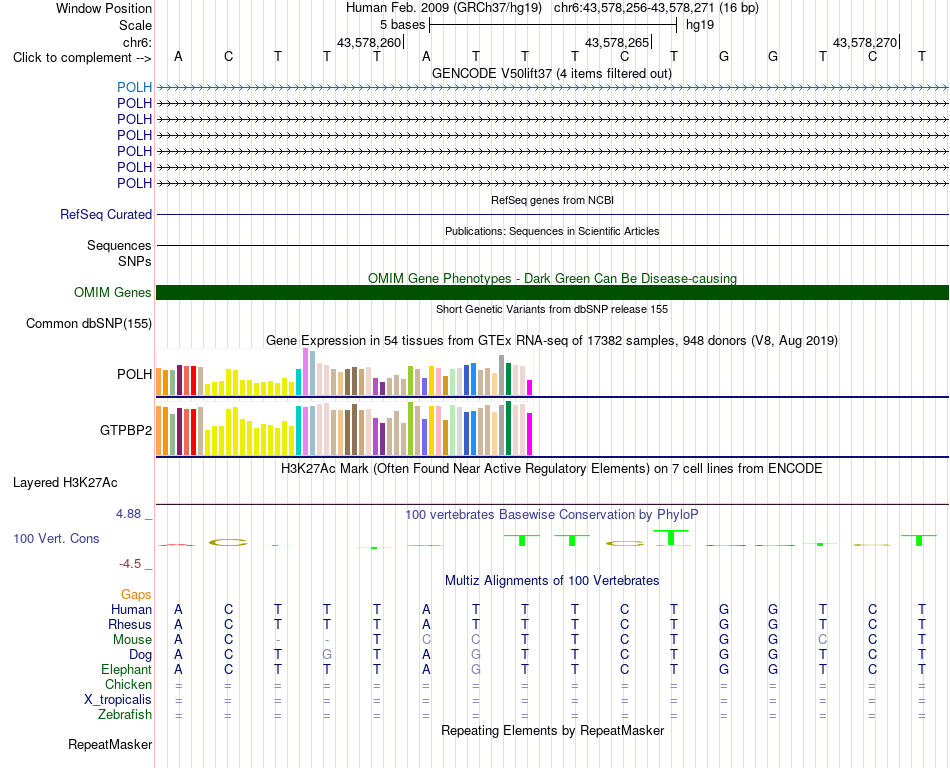Open Repeating Elements by RepeatMasker title
The image size is (950, 768).
click(x=552, y=730)
